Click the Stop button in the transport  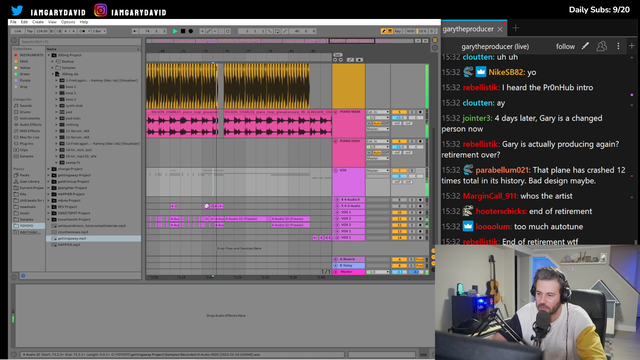point(183,31)
